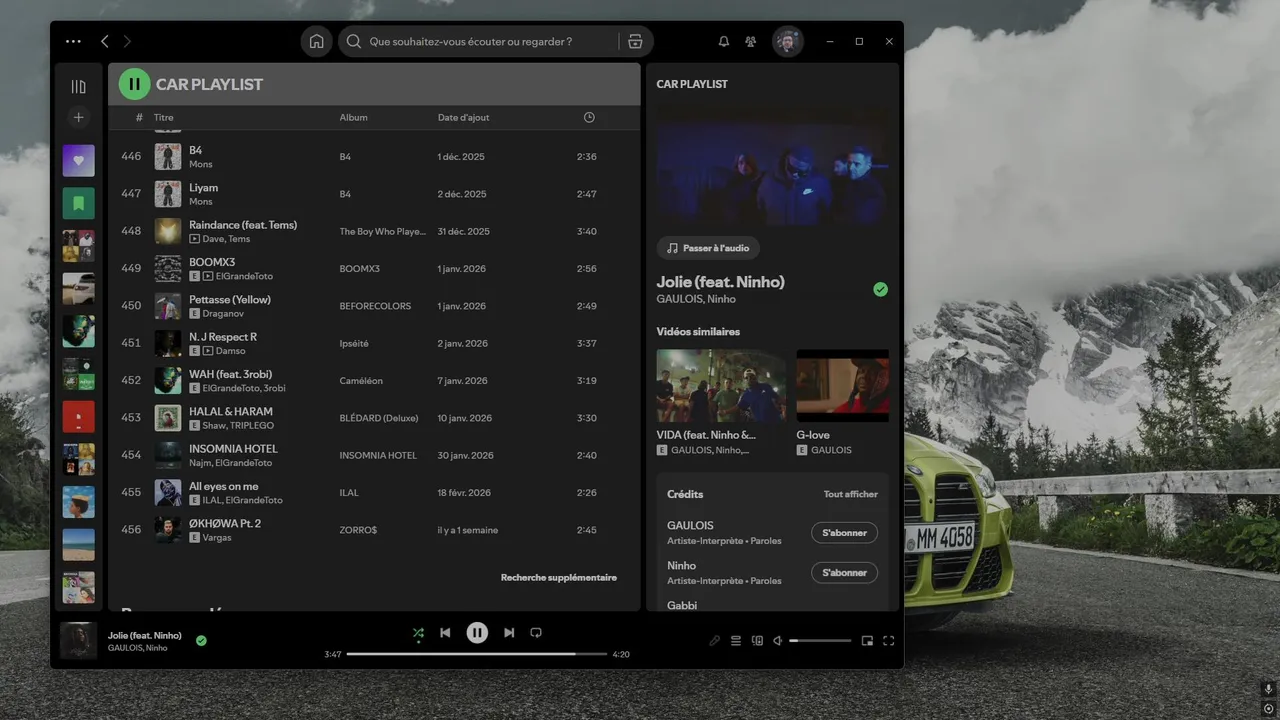Show lyrics microphone icon
Viewport: 1280px width, 720px height.
pyautogui.click(x=715, y=641)
